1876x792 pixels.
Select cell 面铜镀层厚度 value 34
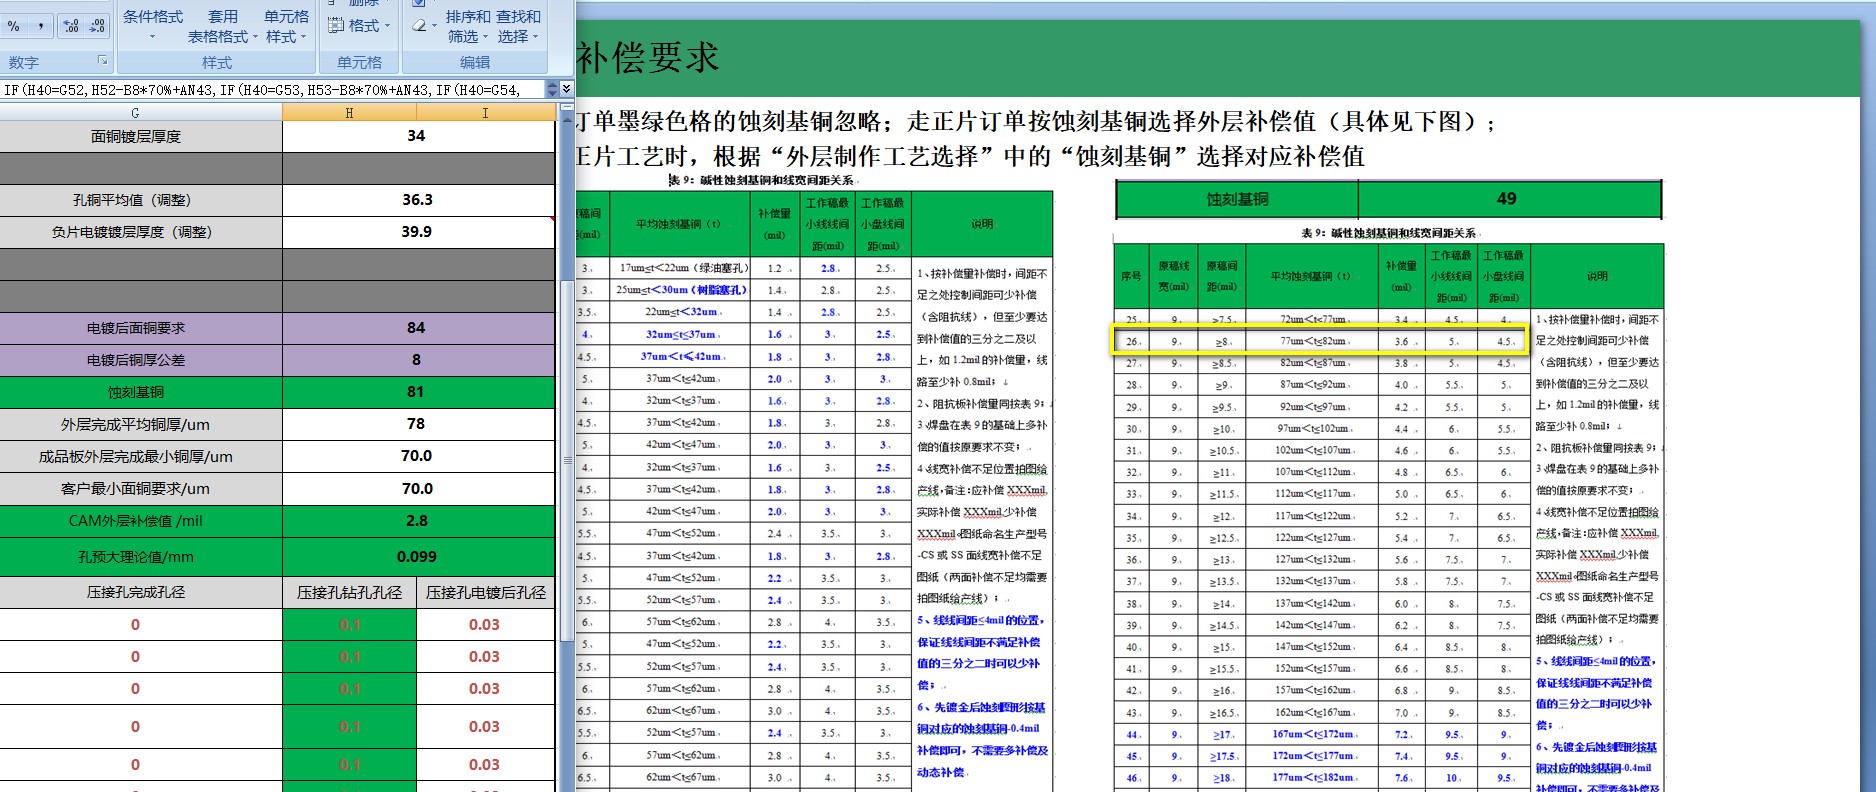point(418,136)
